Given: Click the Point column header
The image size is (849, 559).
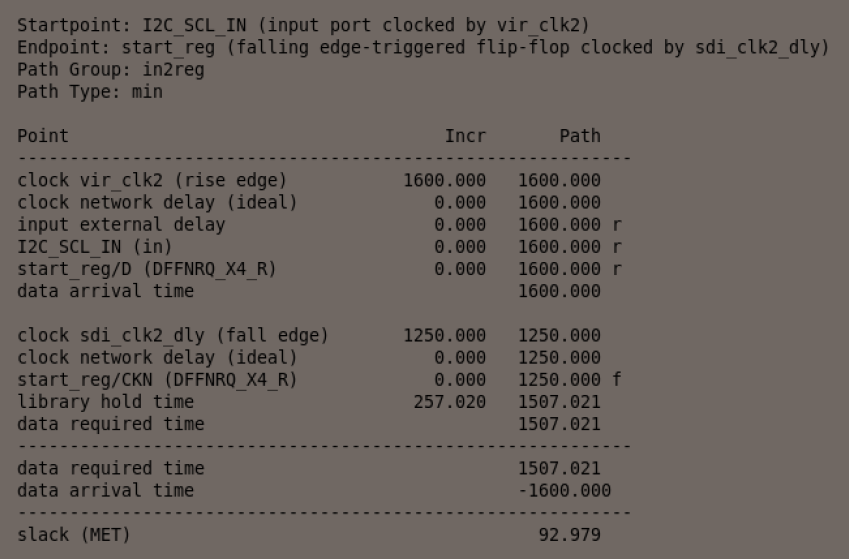Looking at the screenshot, I should pyautogui.click(x=43, y=136).
